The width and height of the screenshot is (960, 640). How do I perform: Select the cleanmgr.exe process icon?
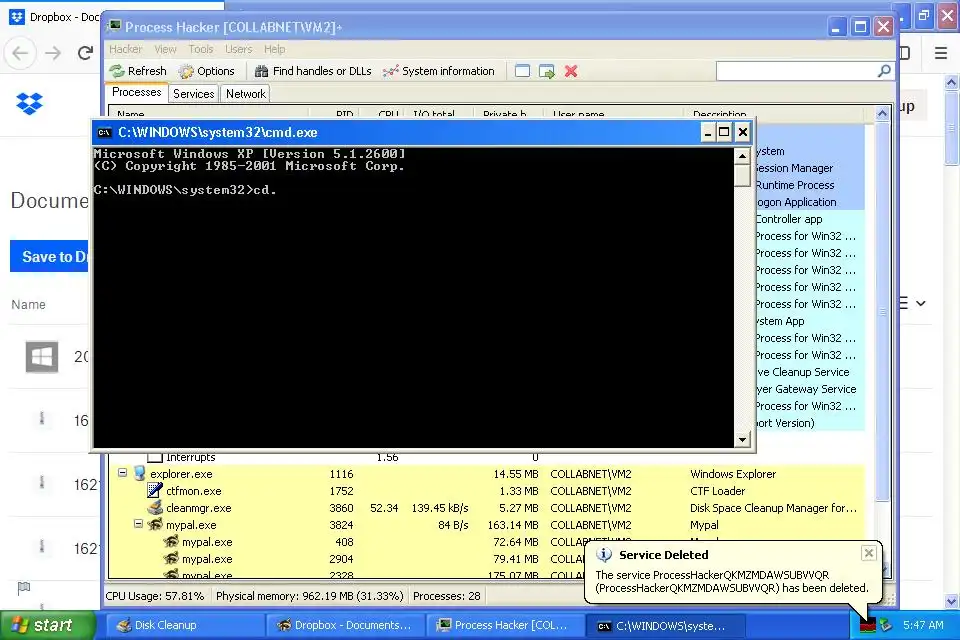[x=156, y=508]
